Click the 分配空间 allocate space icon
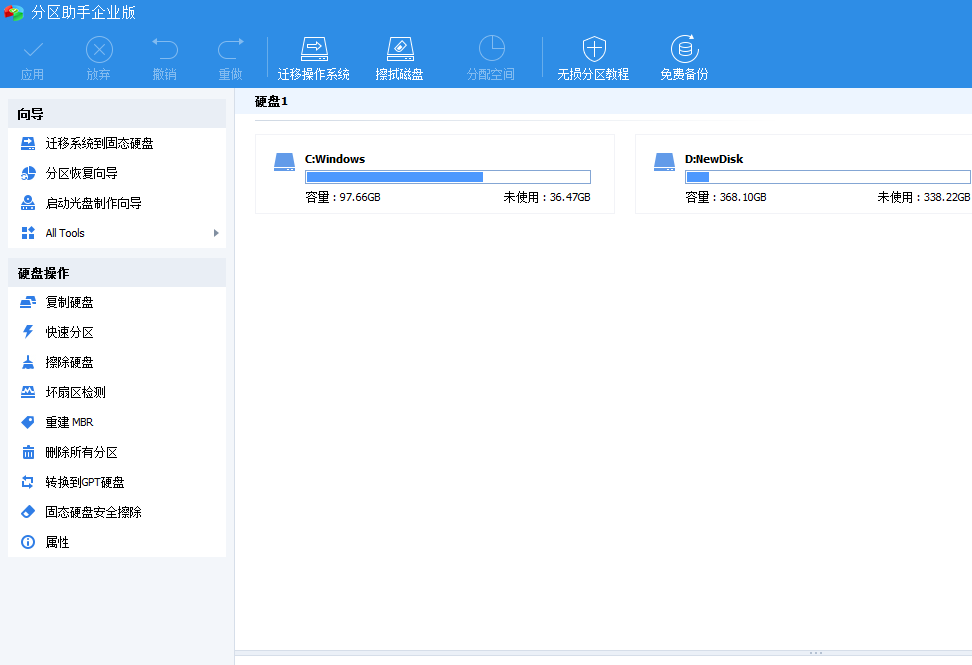This screenshot has width=972, height=665. pyautogui.click(x=491, y=49)
